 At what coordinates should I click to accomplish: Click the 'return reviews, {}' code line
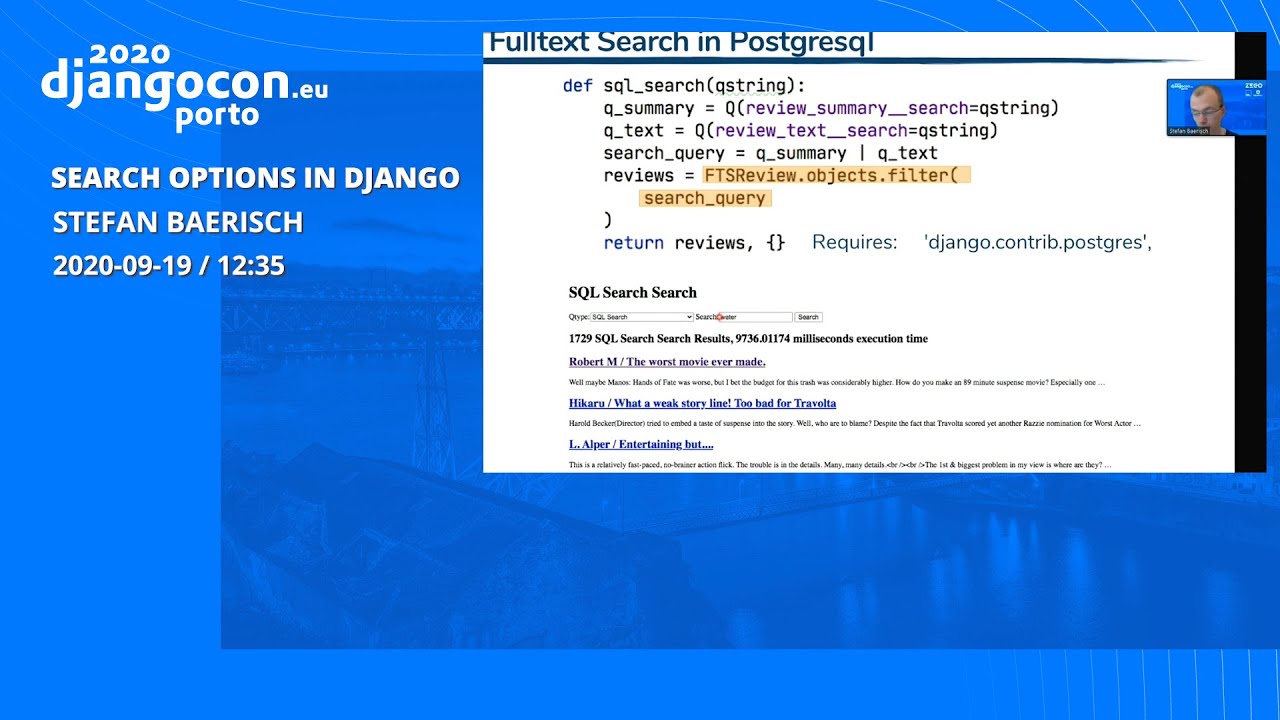[x=694, y=243]
